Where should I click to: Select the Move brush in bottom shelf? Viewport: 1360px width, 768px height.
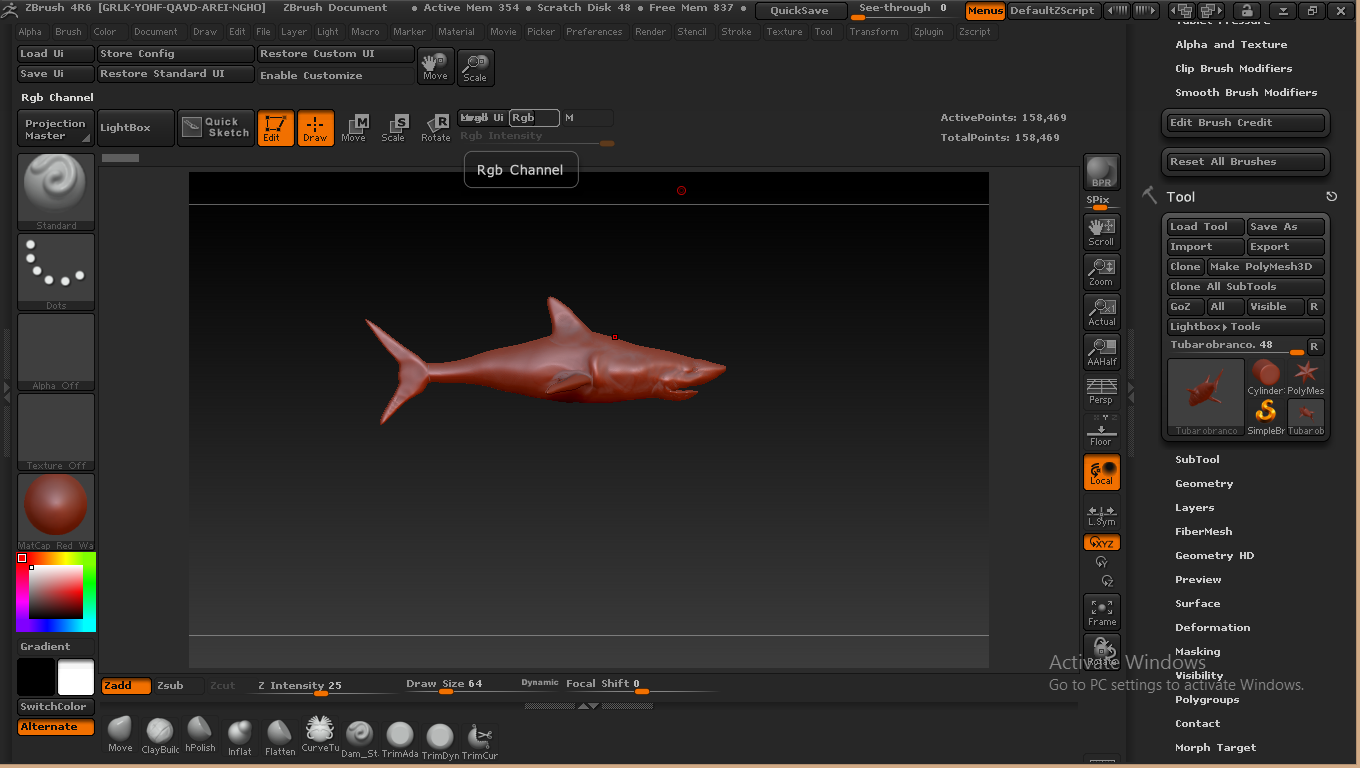point(120,735)
